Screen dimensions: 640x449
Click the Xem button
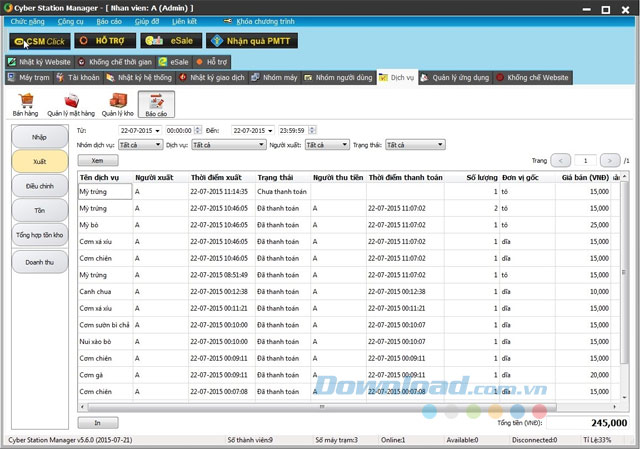97,159
